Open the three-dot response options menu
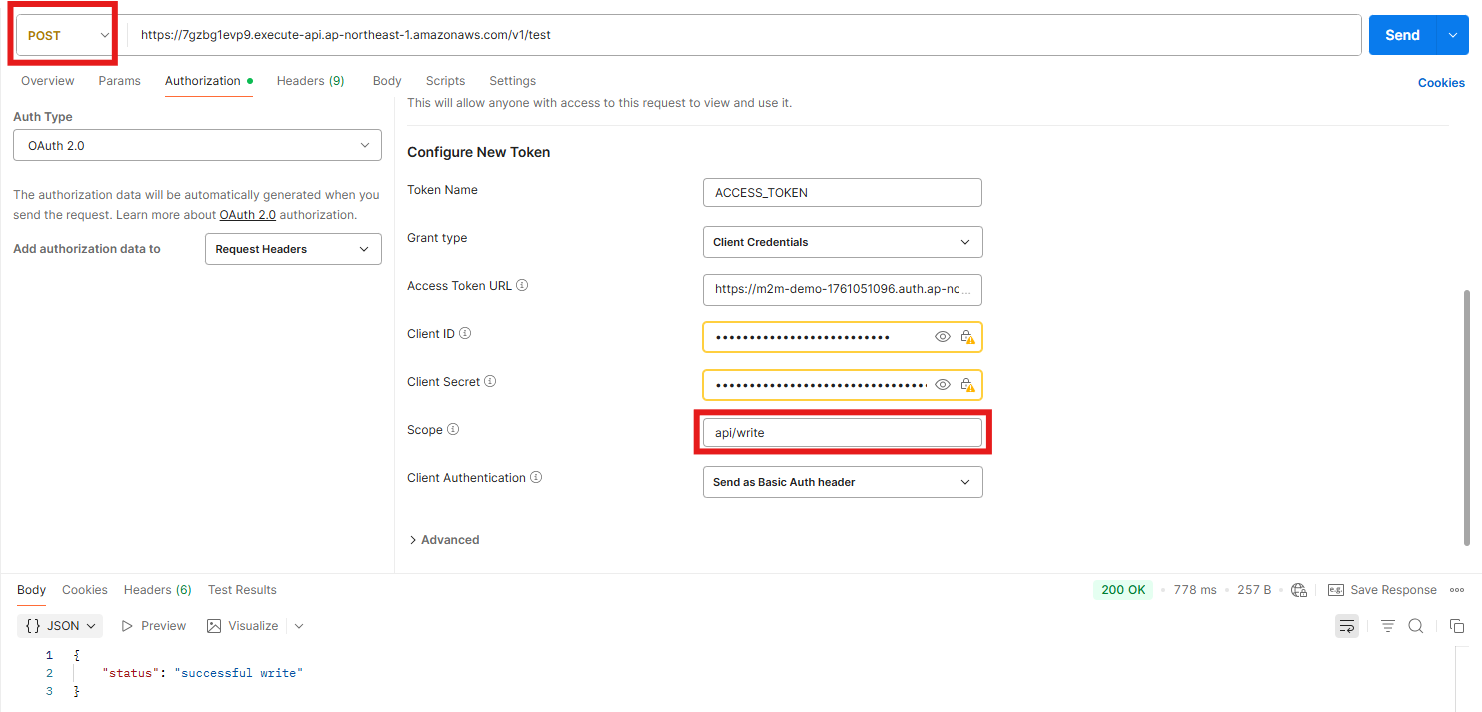Screen dimensions: 1482x712 [x=1457, y=590]
